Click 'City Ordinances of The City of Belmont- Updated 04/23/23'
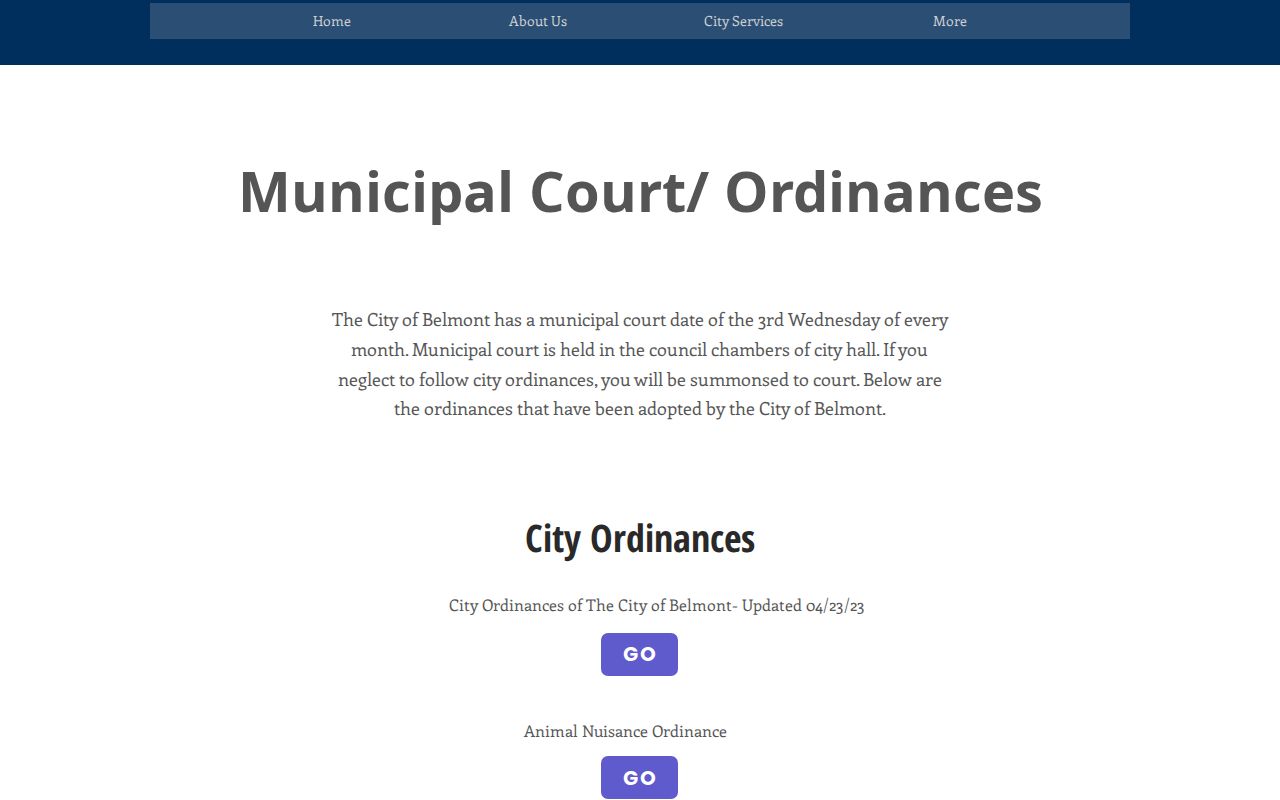This screenshot has width=1280, height=800. click(656, 605)
